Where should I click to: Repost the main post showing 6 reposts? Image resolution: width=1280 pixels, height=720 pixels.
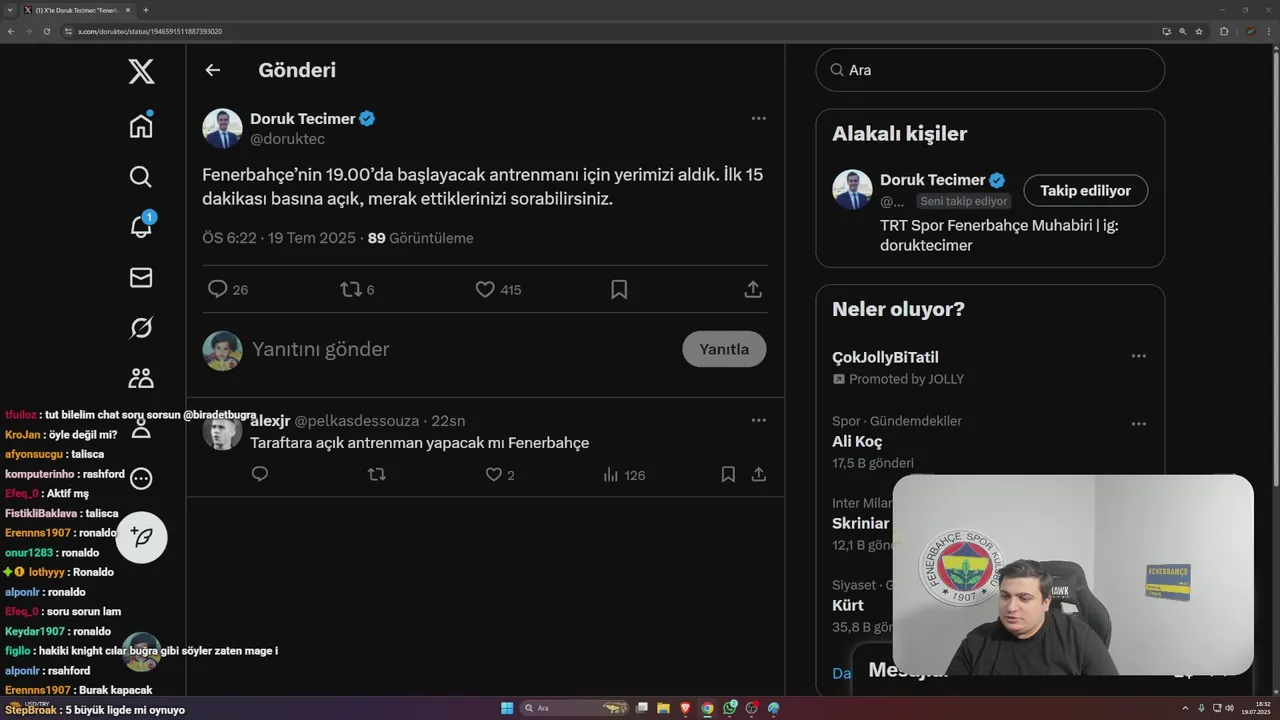pos(351,289)
